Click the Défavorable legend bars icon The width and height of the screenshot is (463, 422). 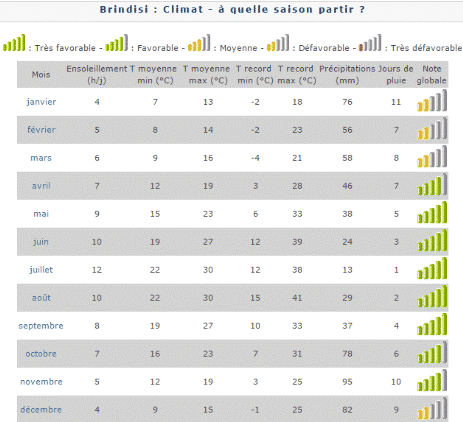point(278,43)
